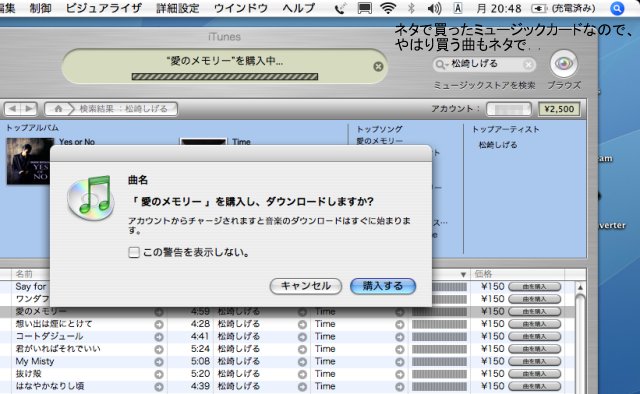Click the Browse eye icon
The height and width of the screenshot is (394, 640).
point(564,64)
